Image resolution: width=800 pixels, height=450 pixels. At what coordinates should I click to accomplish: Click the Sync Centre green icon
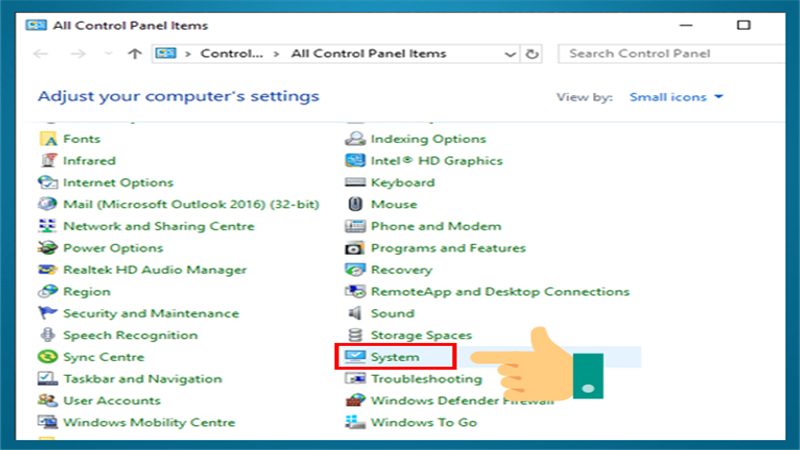pyautogui.click(x=48, y=357)
